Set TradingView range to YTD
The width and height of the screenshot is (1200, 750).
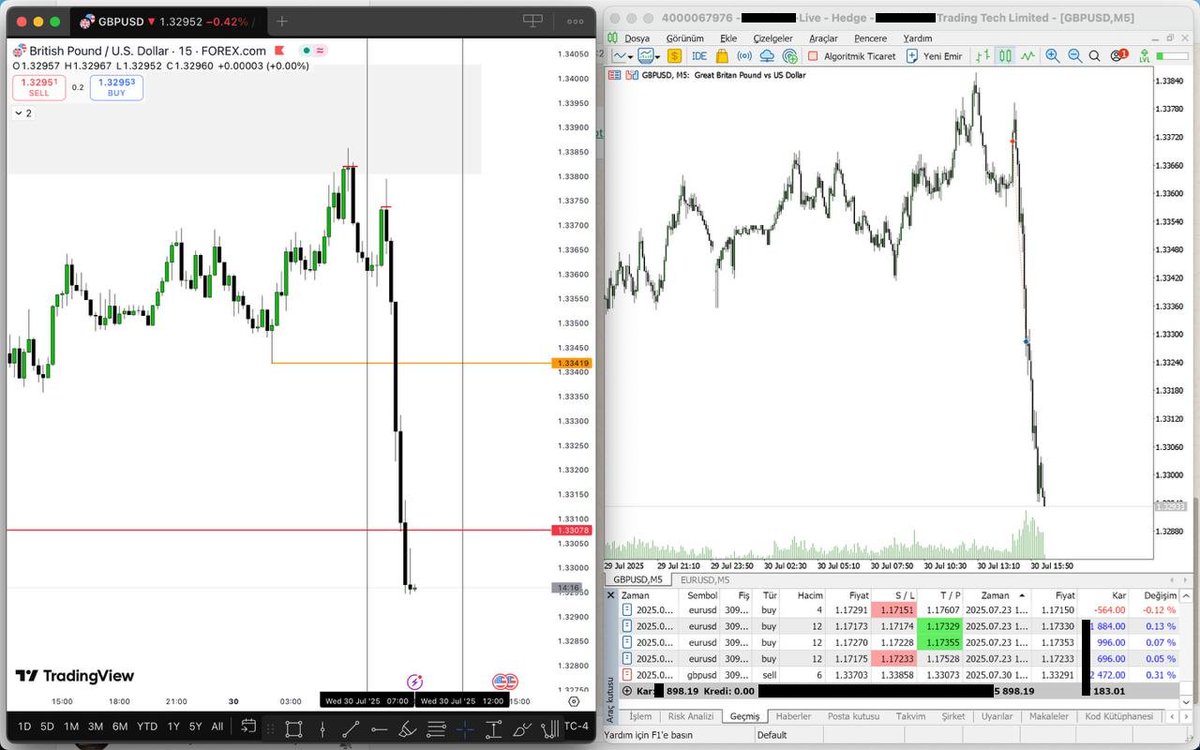147,727
